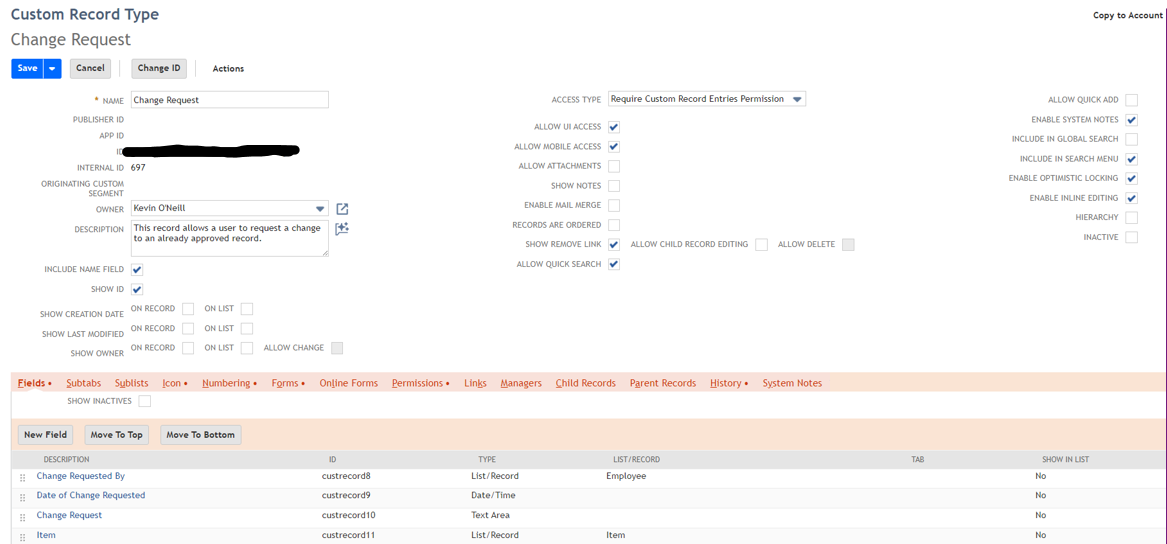Open the Change Requested By field link
Viewport: 1167px width, 544px height.
pyautogui.click(x=80, y=476)
